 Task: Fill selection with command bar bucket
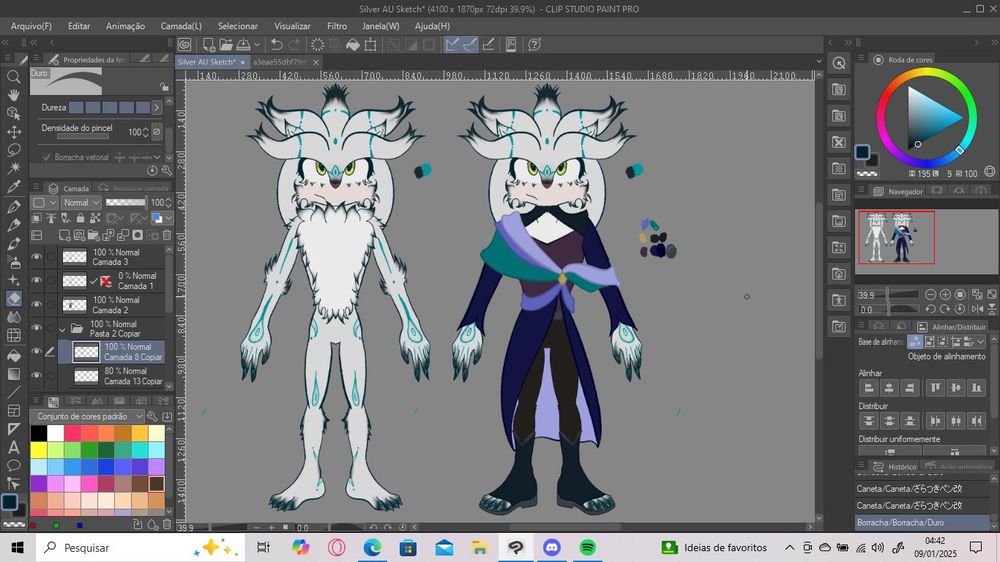[x=353, y=45]
